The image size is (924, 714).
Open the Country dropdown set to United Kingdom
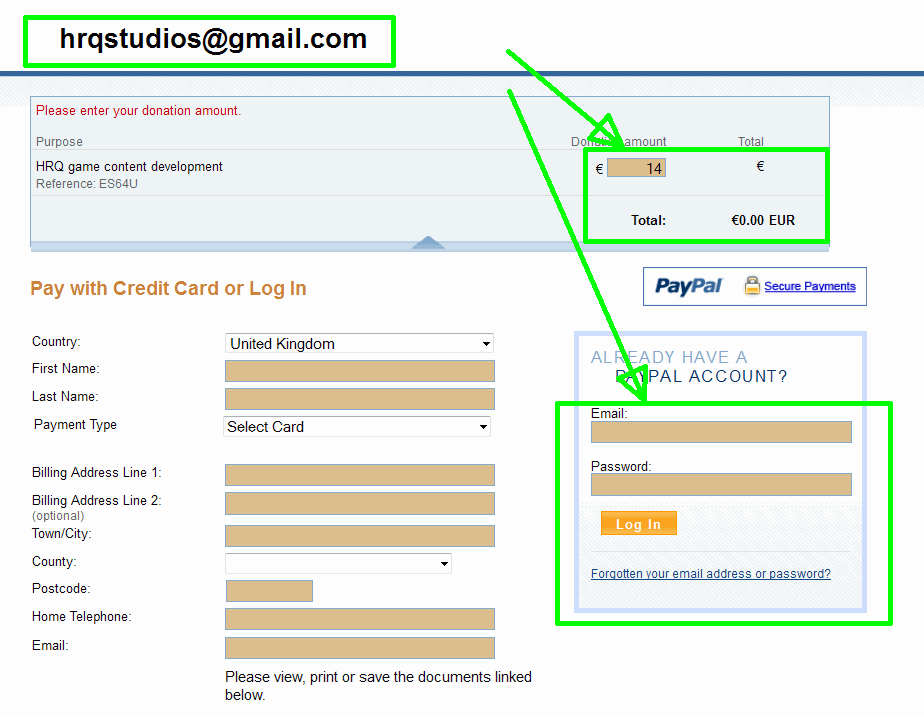tap(359, 343)
